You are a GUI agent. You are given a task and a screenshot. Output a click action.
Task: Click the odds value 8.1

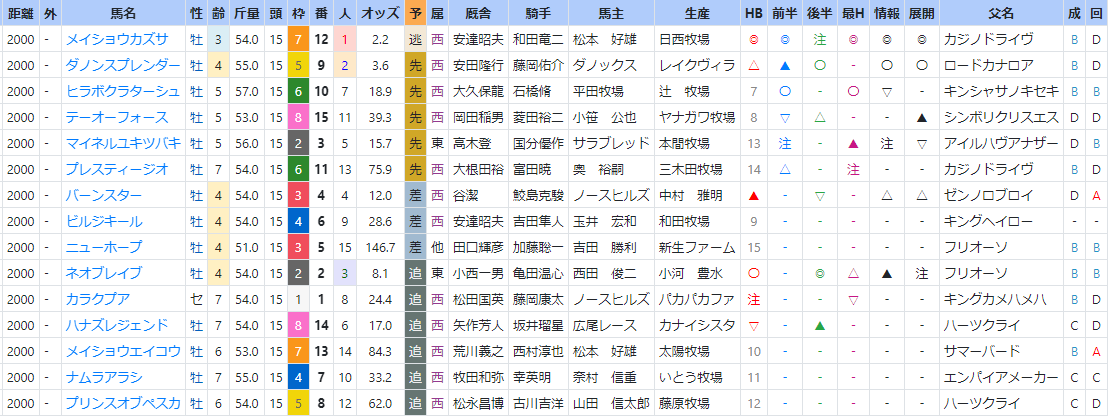[x=380, y=273]
